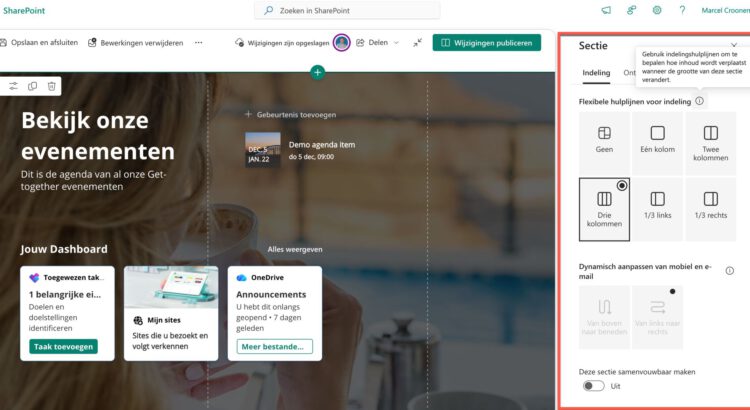Delete section with the trash icon

[52, 86]
